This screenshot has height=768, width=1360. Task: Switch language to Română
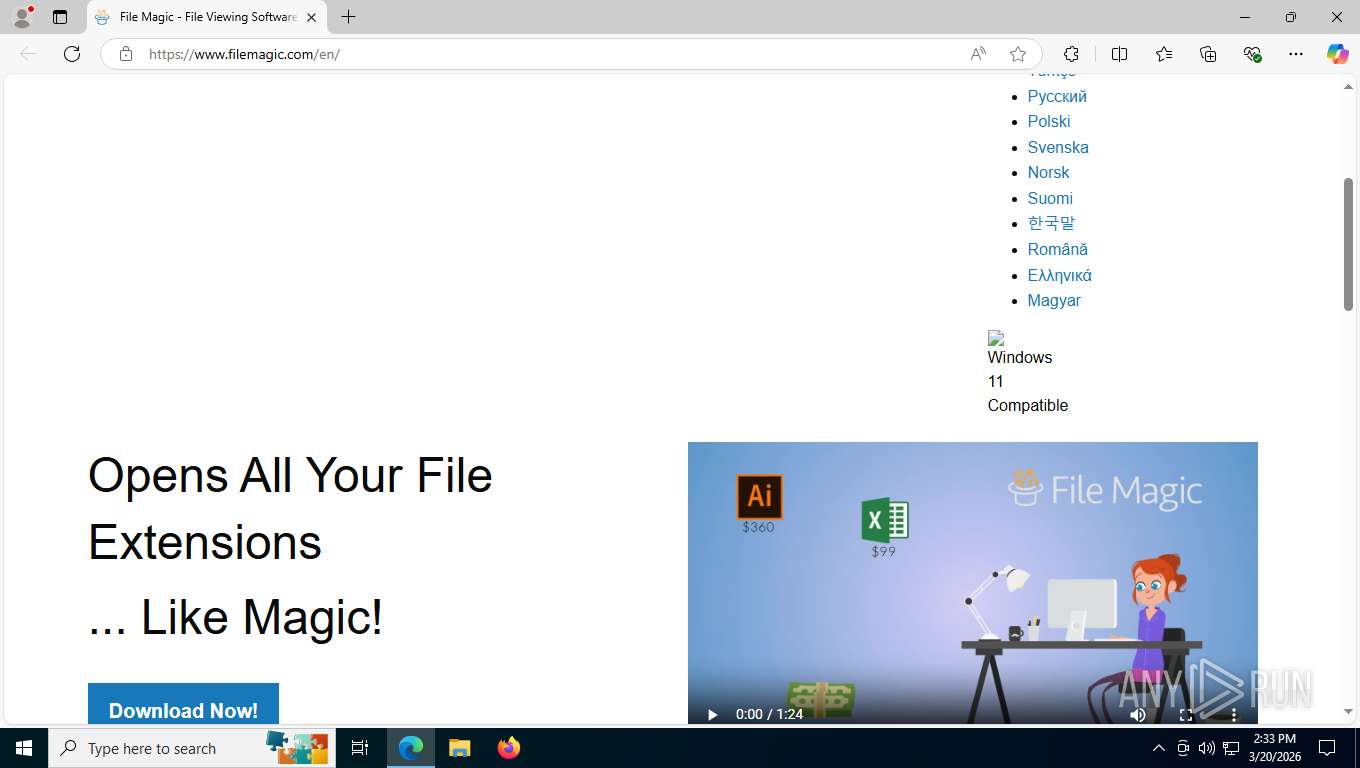coord(1057,249)
